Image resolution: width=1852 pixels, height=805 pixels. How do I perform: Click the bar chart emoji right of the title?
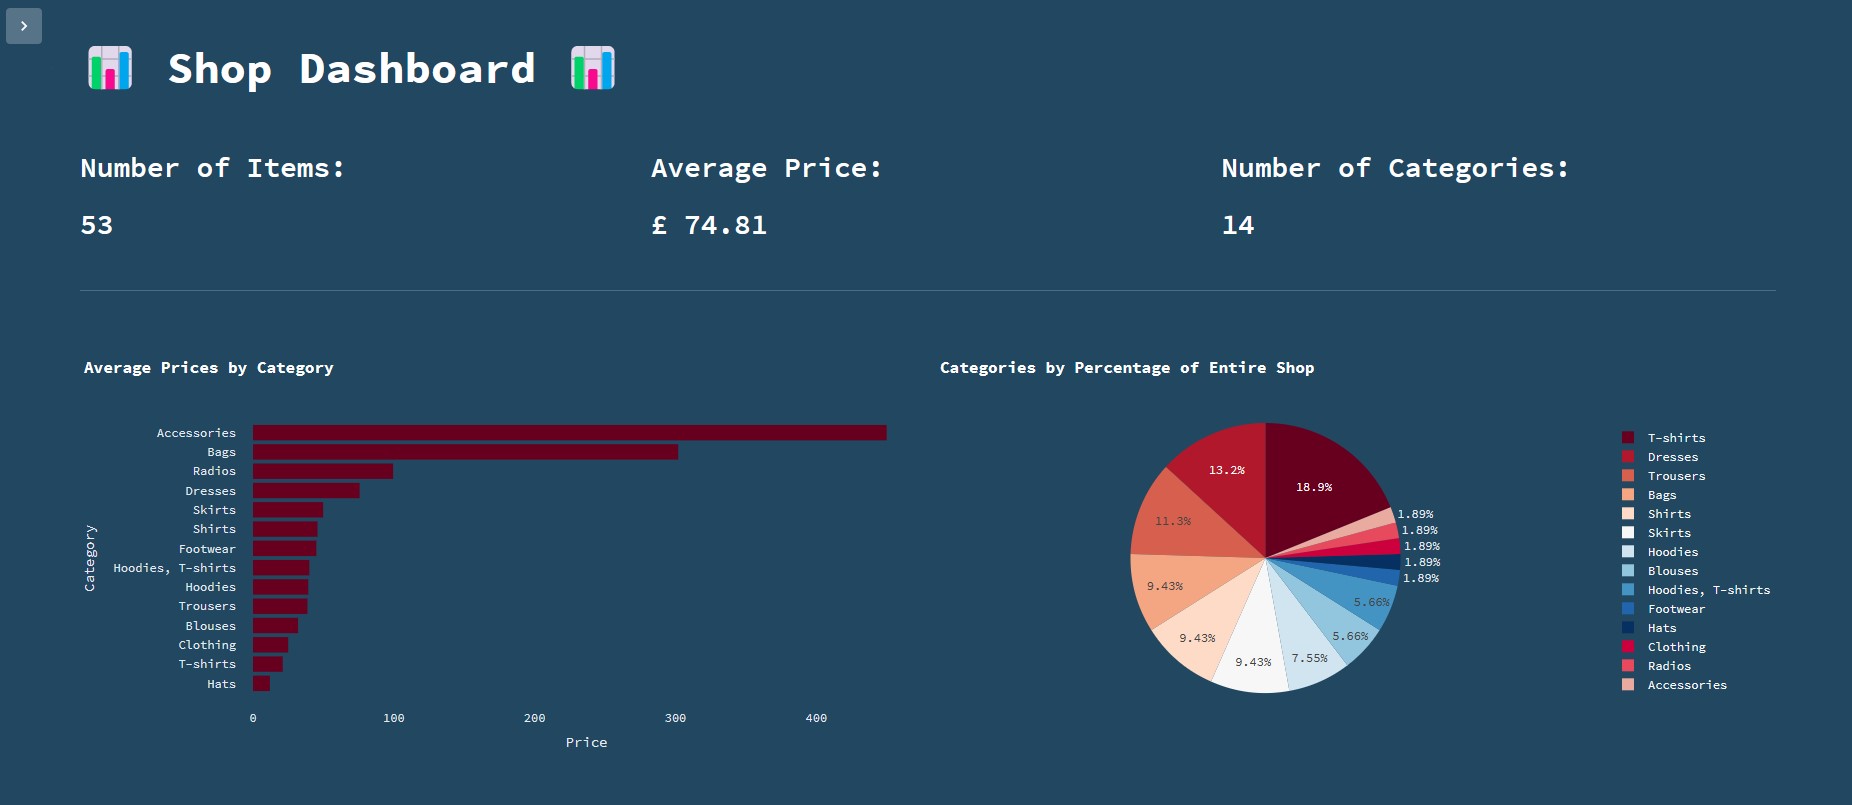(591, 68)
